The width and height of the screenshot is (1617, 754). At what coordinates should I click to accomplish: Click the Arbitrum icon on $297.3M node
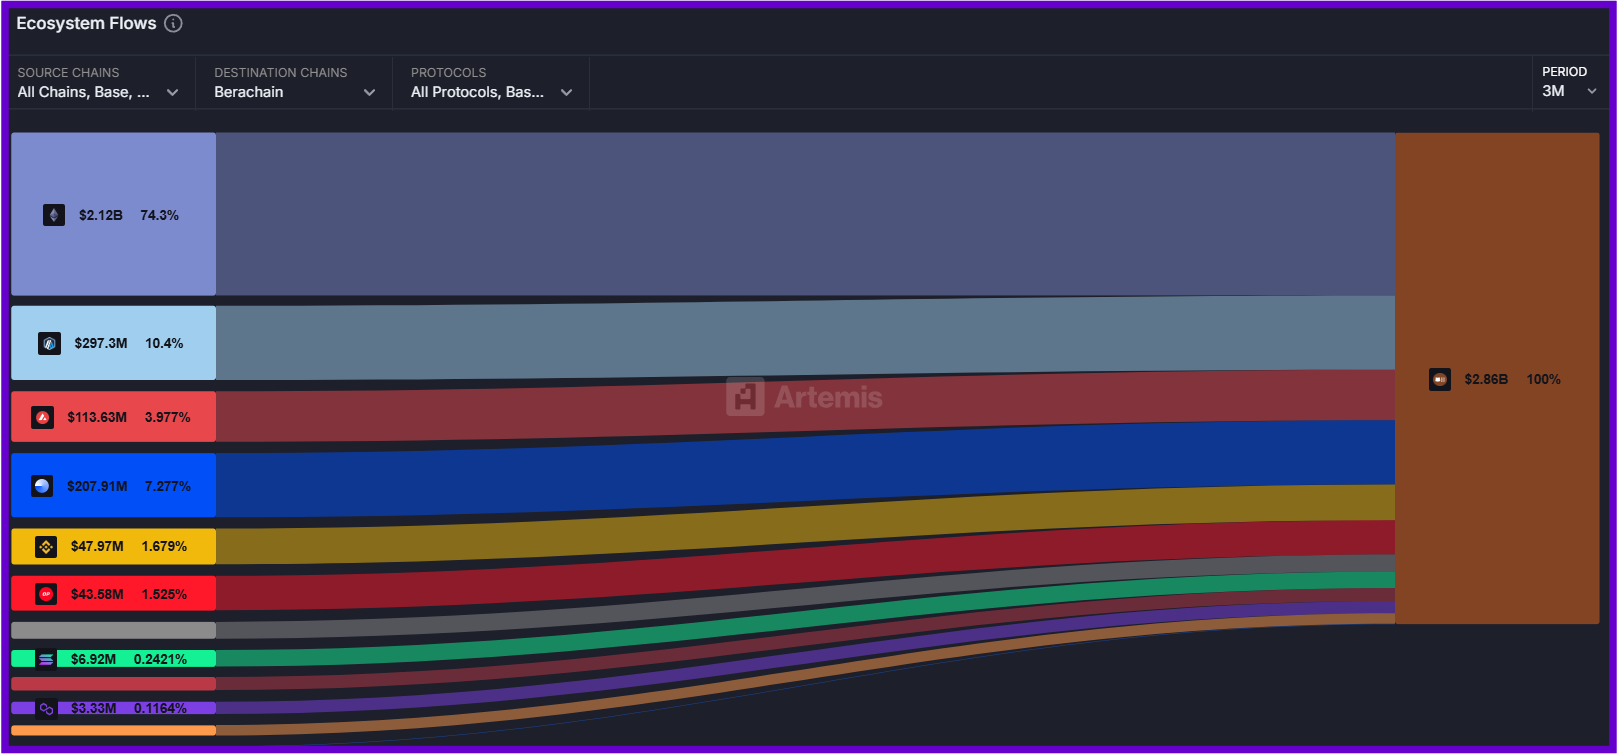click(x=49, y=343)
